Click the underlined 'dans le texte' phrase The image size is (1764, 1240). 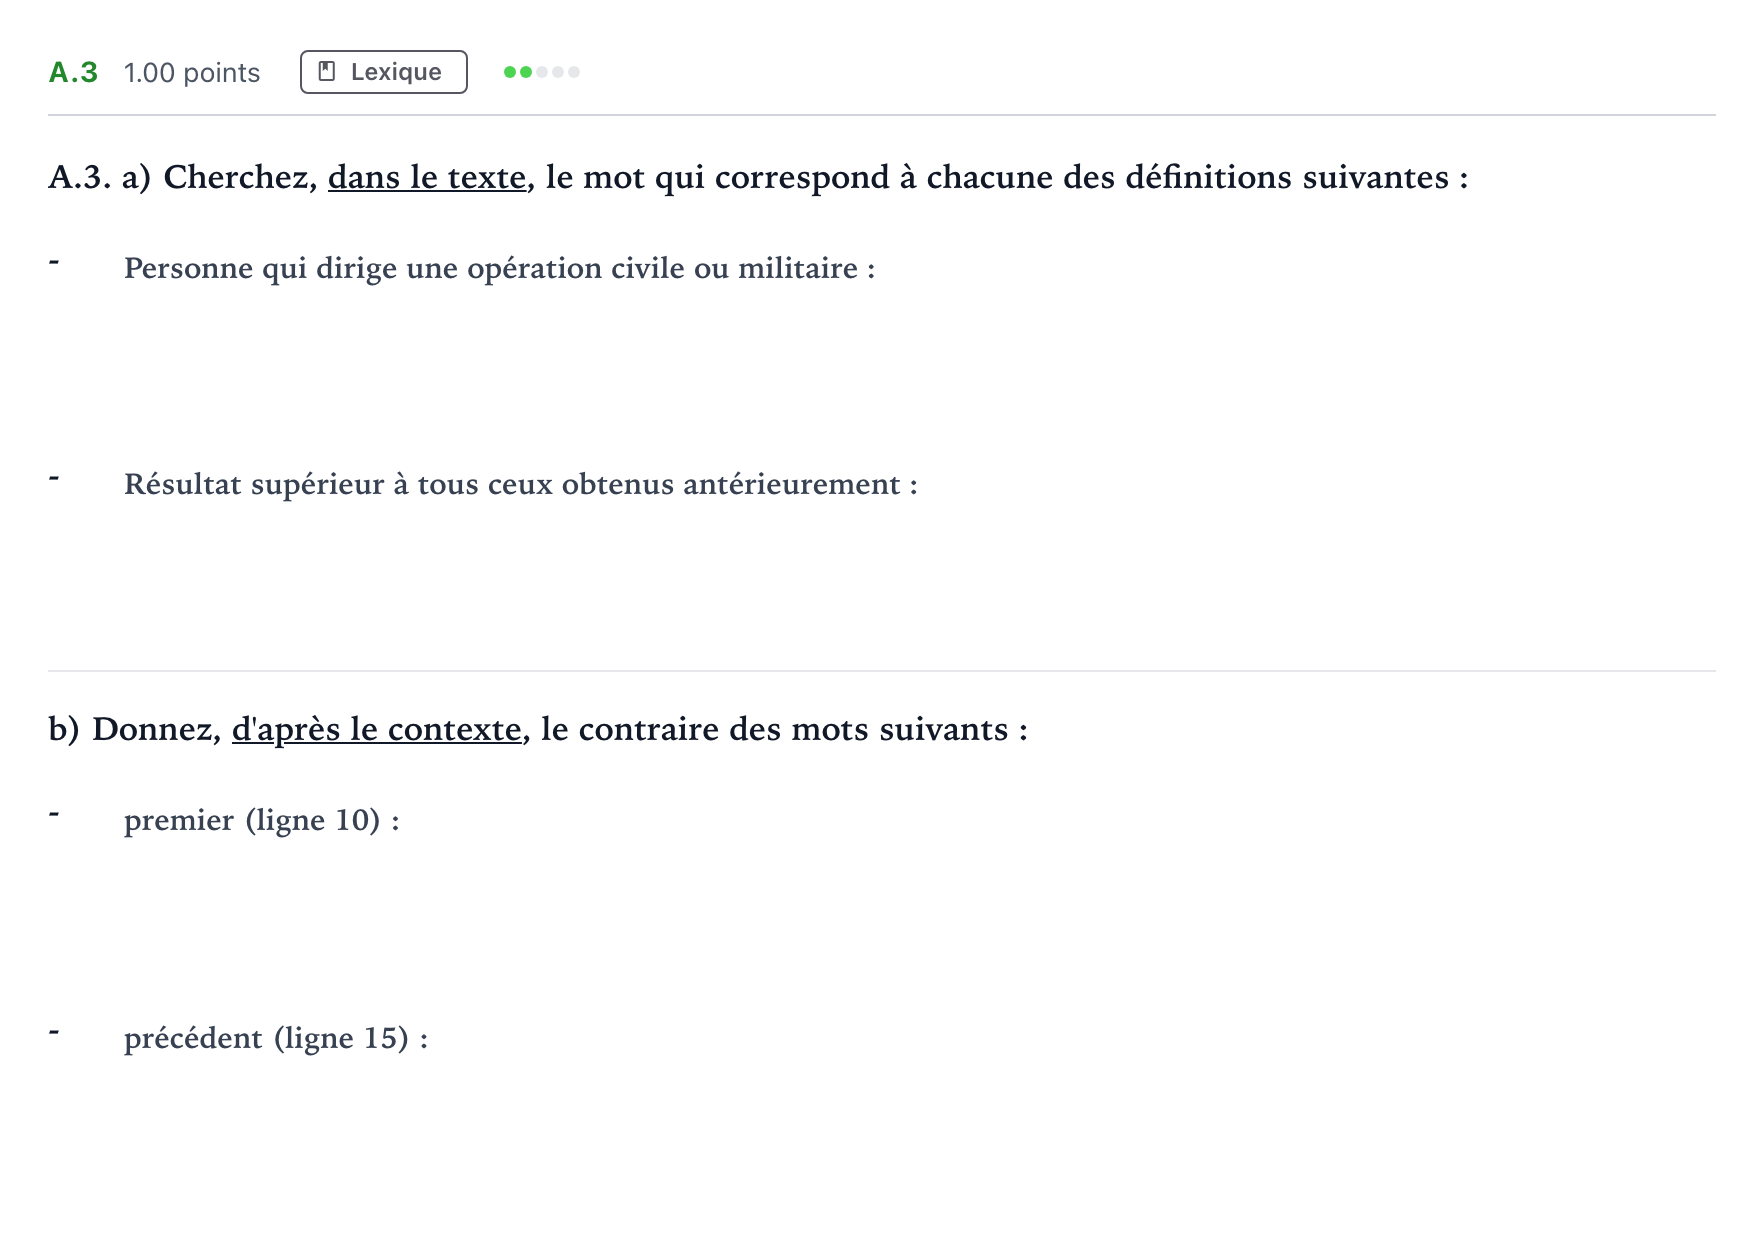(427, 177)
